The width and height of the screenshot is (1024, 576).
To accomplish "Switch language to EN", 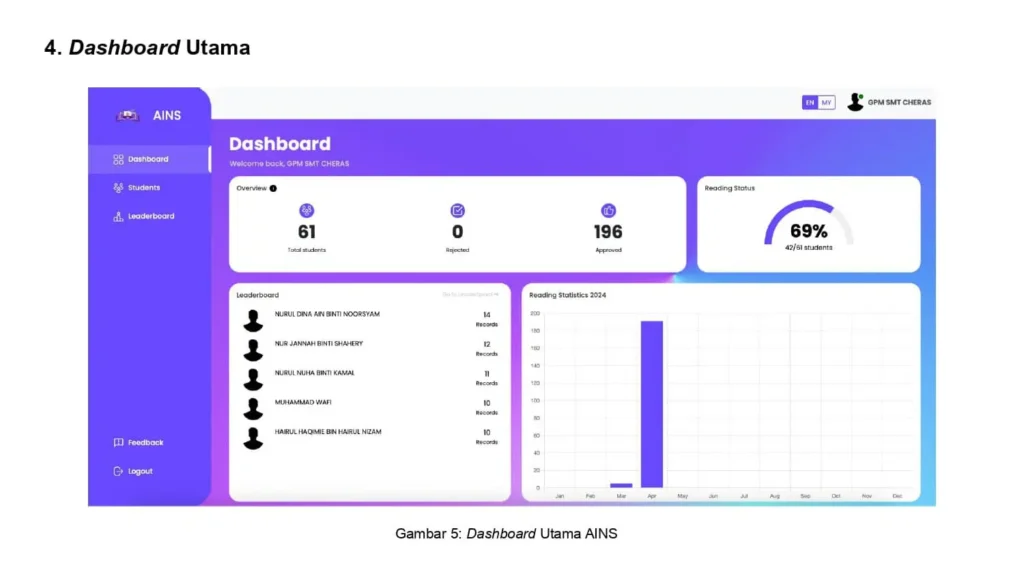I will 810,102.
